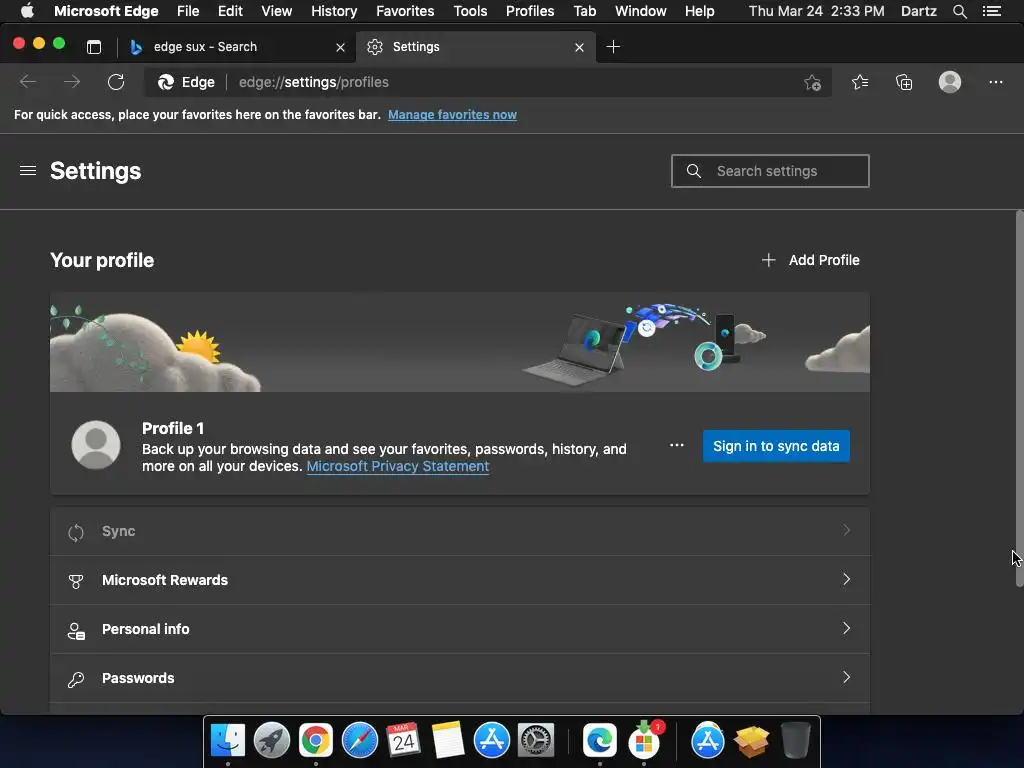The width and height of the screenshot is (1024, 768).
Task: Click the forward navigation arrow
Action: (x=72, y=82)
